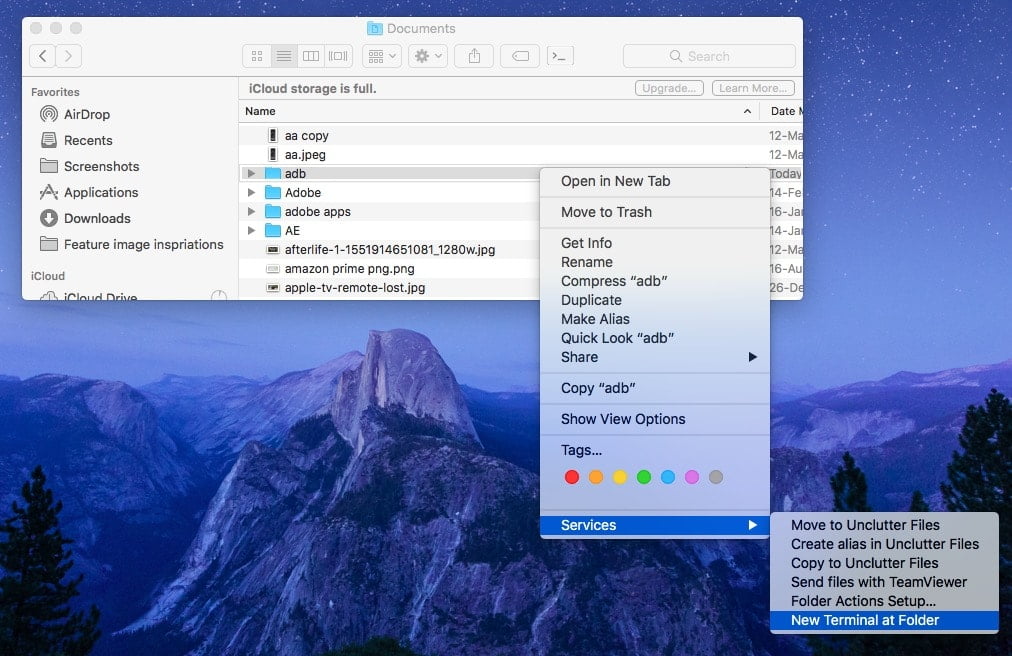Click the Upgrade button for iCloud storage

pyautogui.click(x=668, y=88)
